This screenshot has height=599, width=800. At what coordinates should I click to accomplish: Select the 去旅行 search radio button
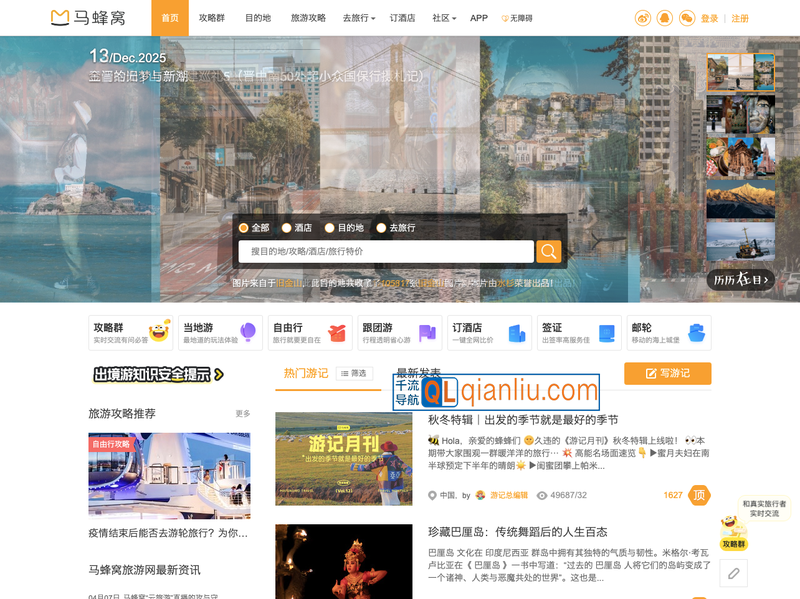(x=395, y=228)
